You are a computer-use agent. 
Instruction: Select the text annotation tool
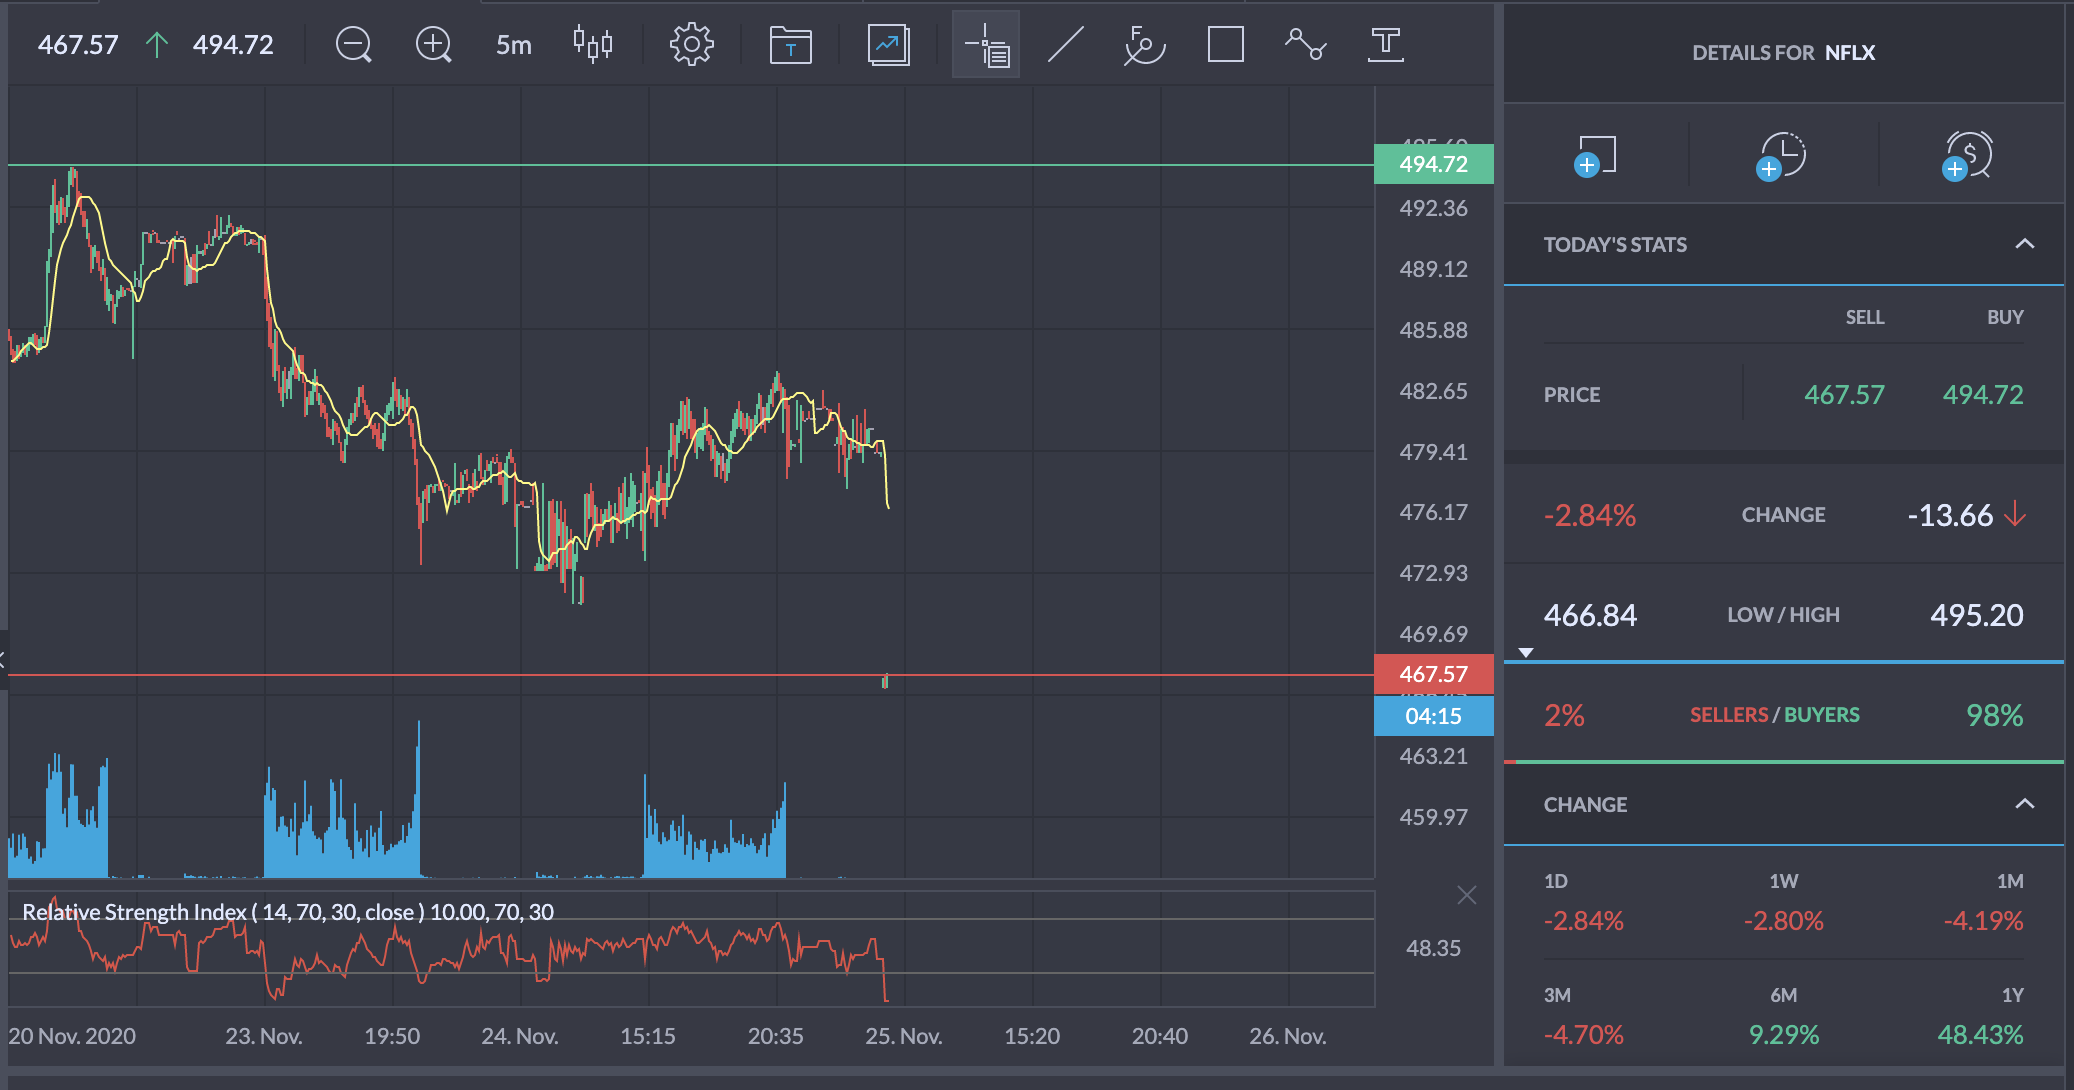(x=1385, y=45)
